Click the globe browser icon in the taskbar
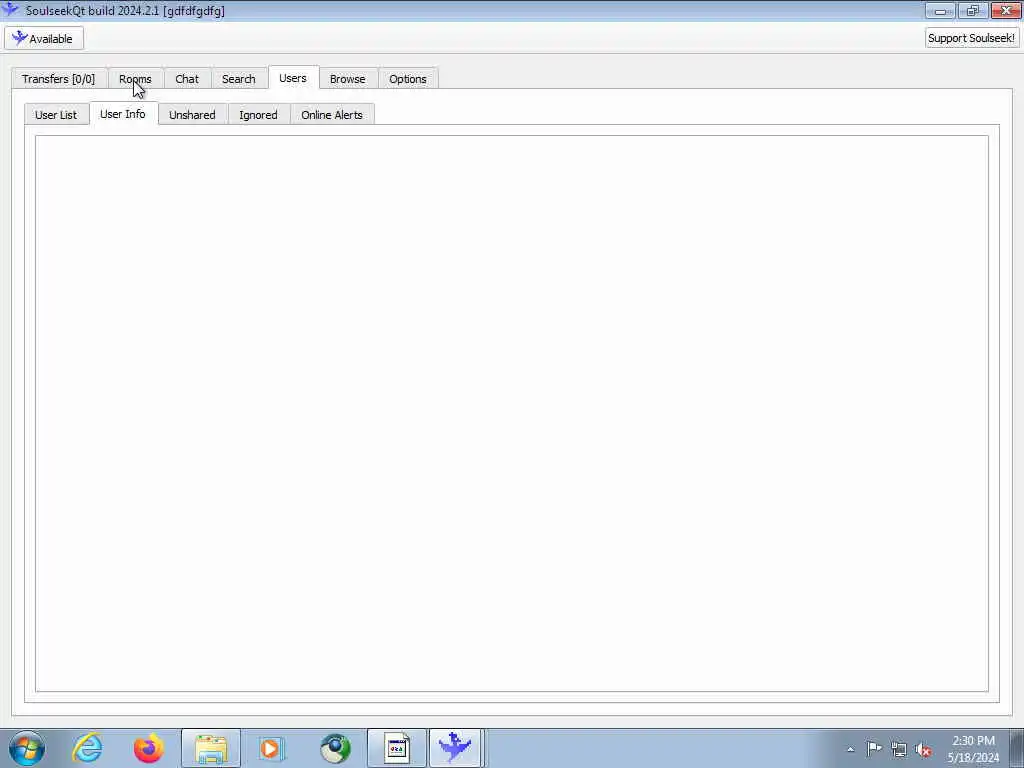Screen dimensions: 1024x768 [x=335, y=748]
